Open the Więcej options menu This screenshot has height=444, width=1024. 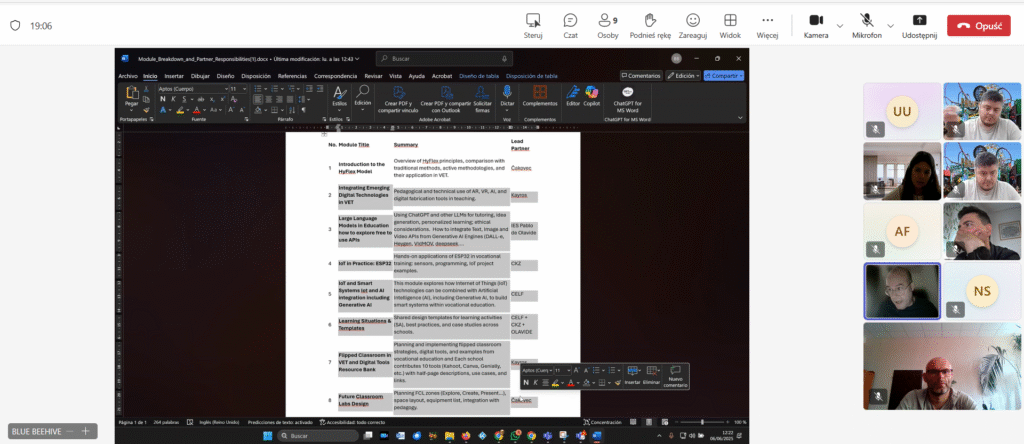tap(767, 20)
